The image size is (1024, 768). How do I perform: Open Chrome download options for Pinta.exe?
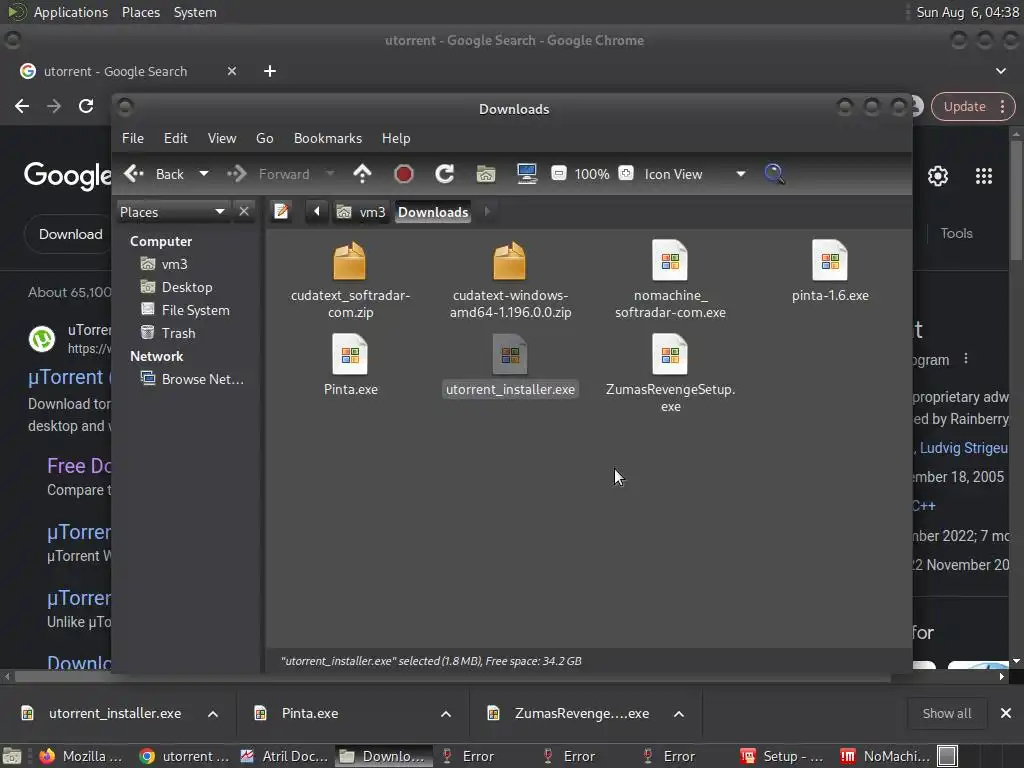pos(446,714)
